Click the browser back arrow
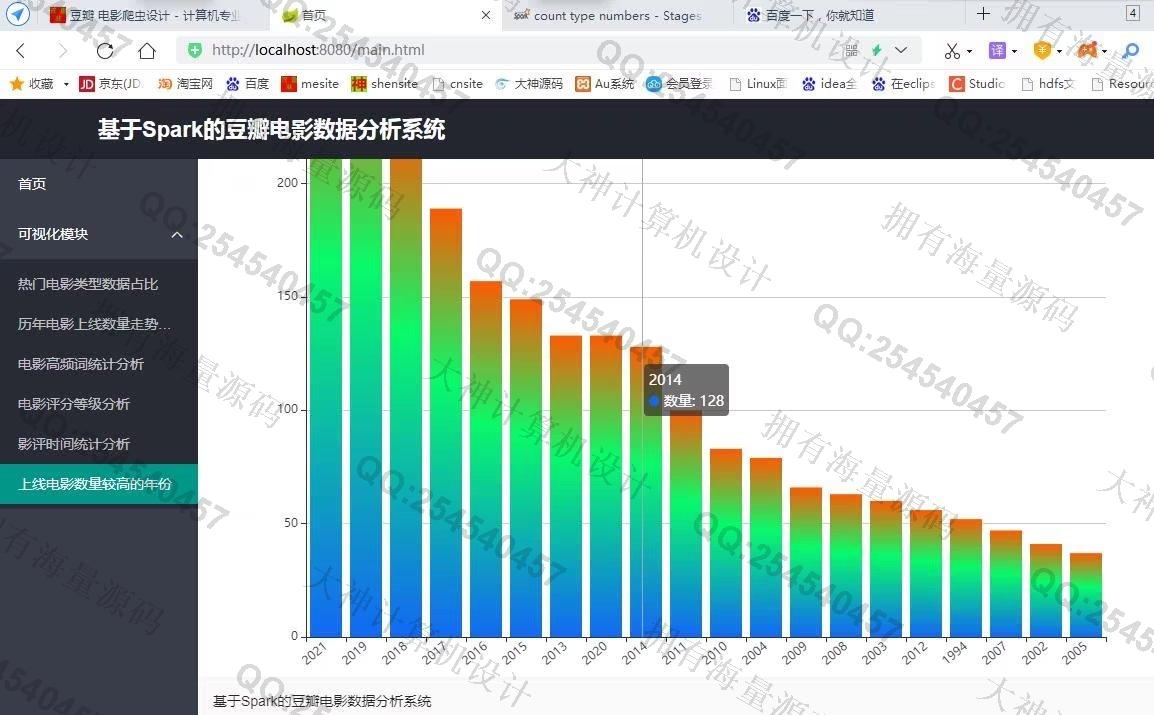The image size is (1154, 715). pos(21,50)
